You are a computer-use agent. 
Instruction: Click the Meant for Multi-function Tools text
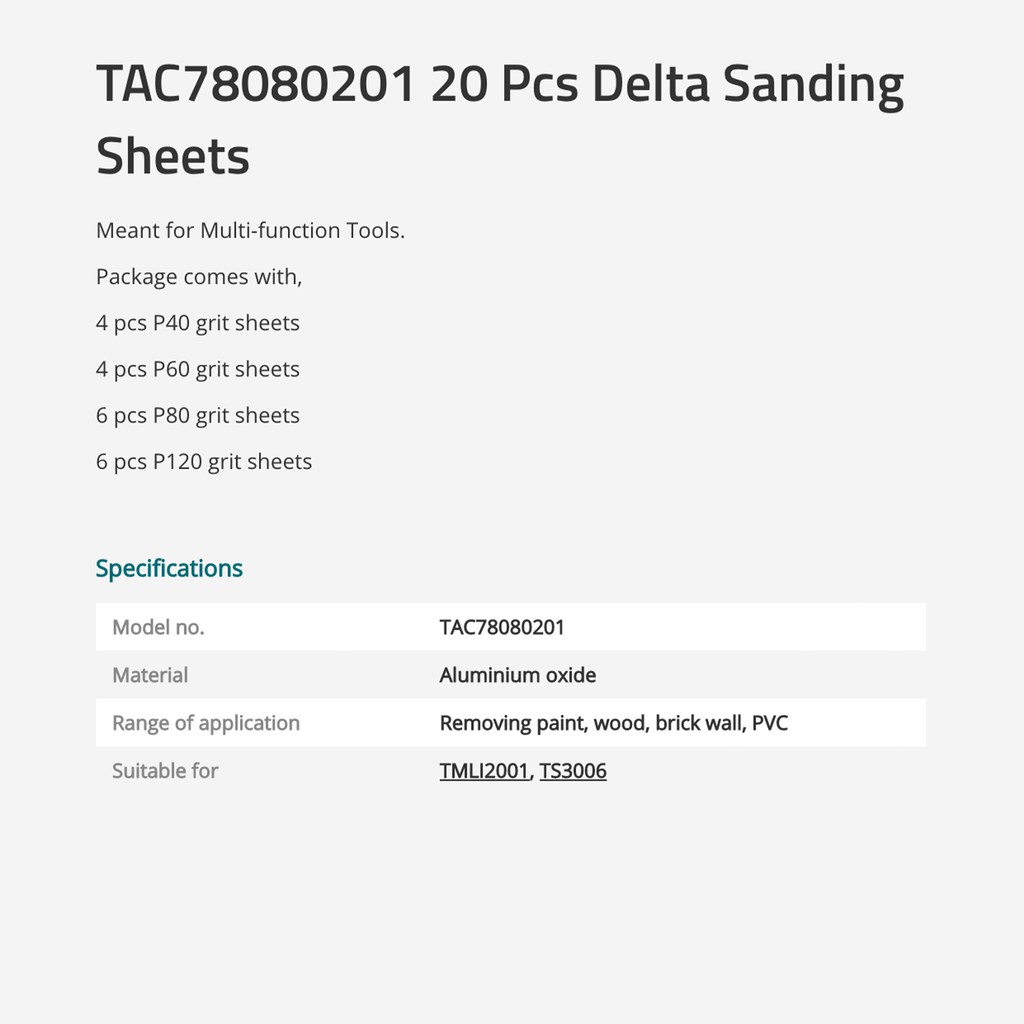tap(250, 230)
